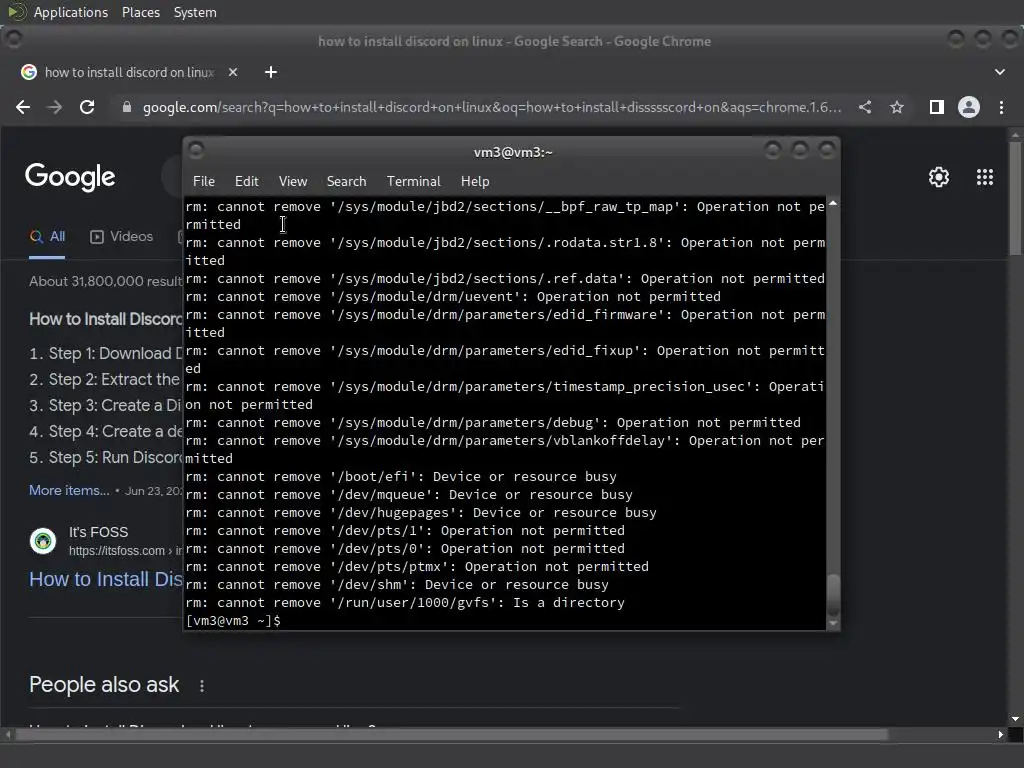1024x768 pixels.
Task: Open the System menu in top panel
Action: point(195,12)
